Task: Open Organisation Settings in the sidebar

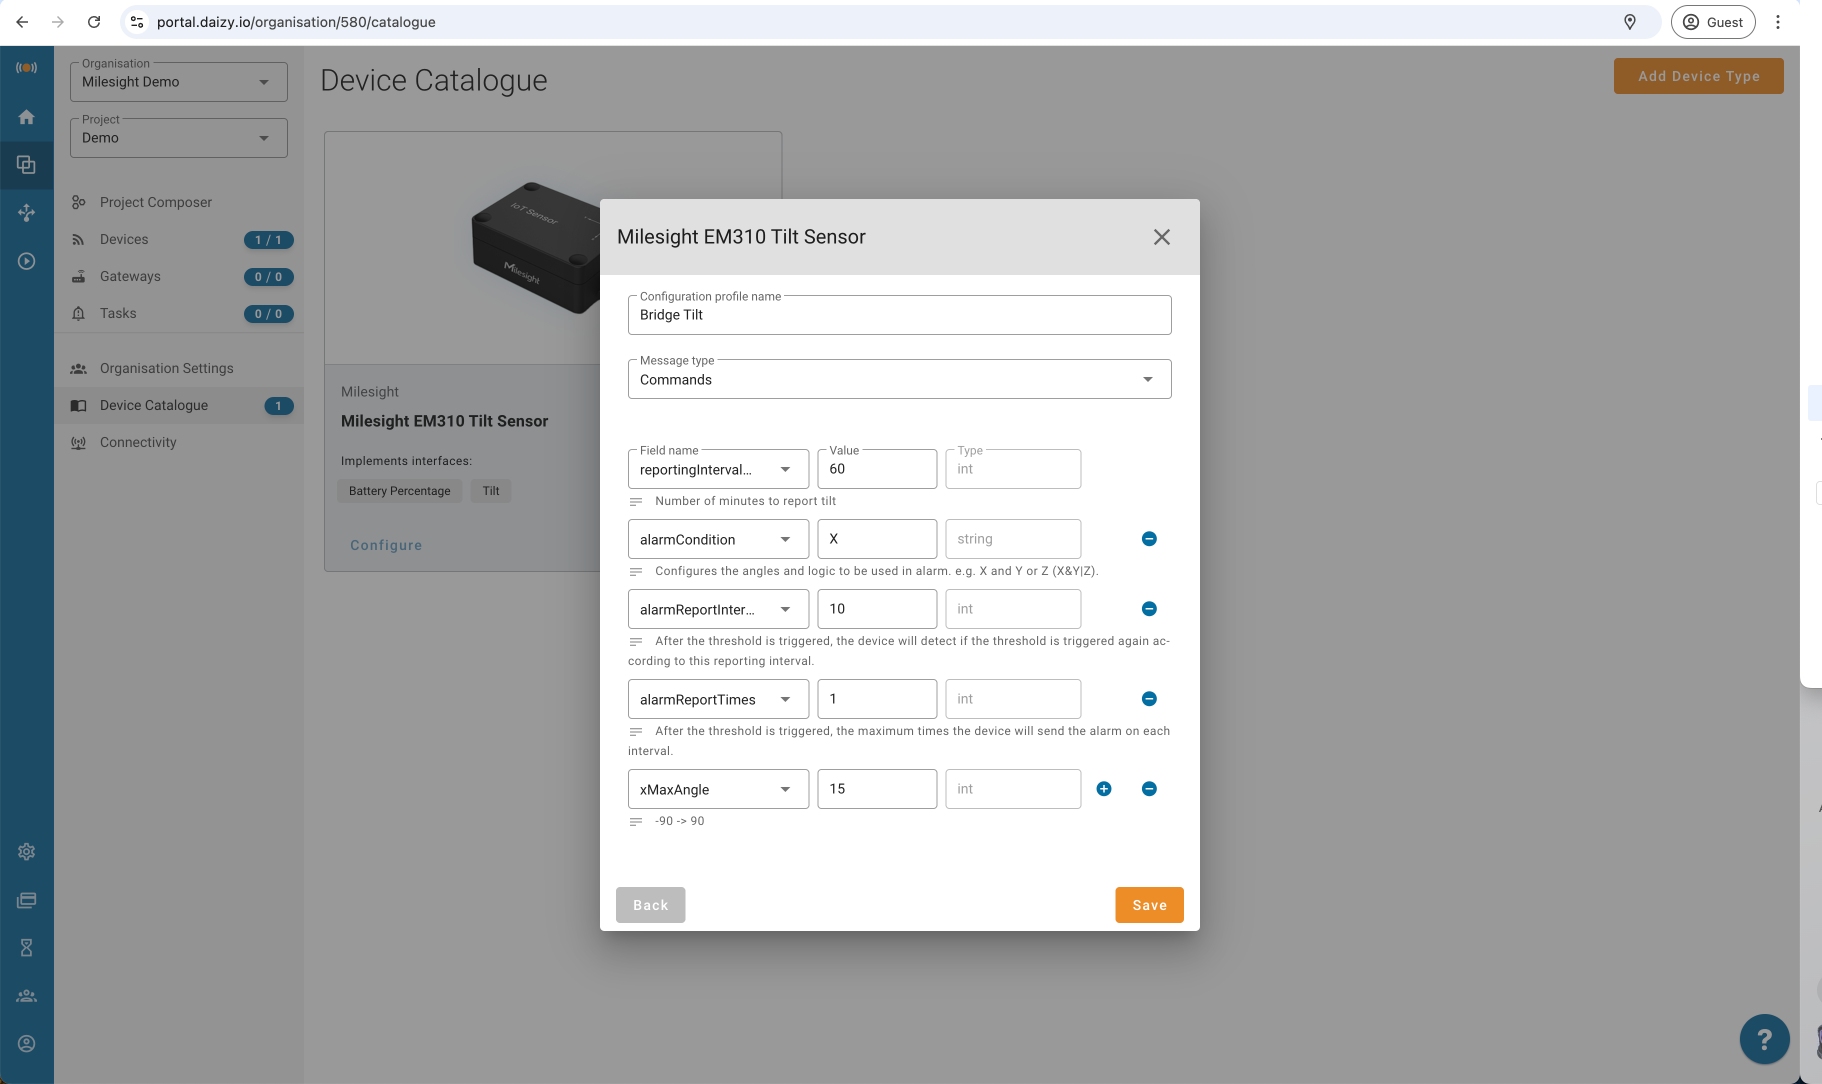Action: pos(178,368)
